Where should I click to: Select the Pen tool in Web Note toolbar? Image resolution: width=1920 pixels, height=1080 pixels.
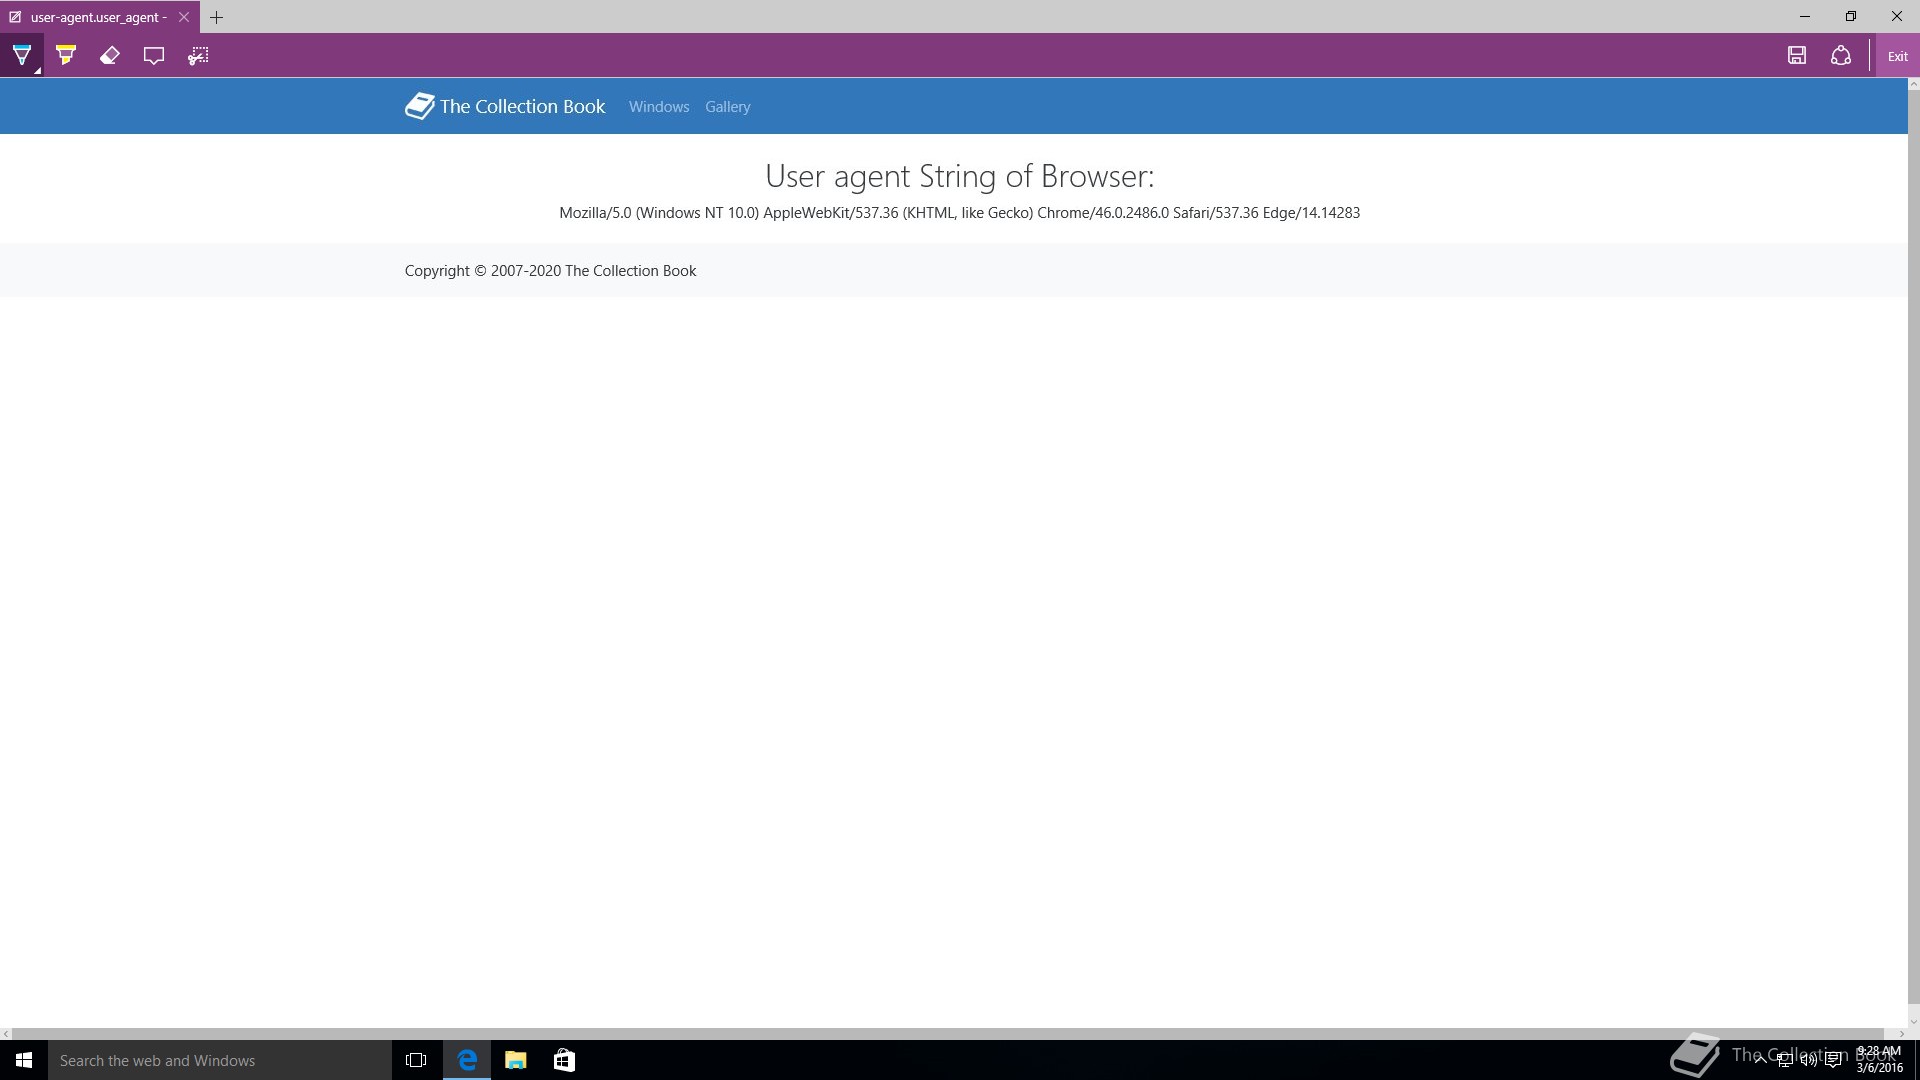(x=22, y=56)
